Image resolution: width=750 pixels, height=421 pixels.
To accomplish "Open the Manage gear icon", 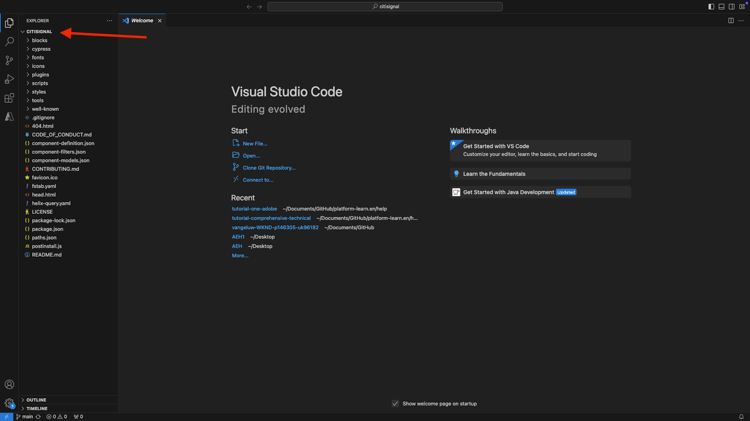I will pos(9,403).
